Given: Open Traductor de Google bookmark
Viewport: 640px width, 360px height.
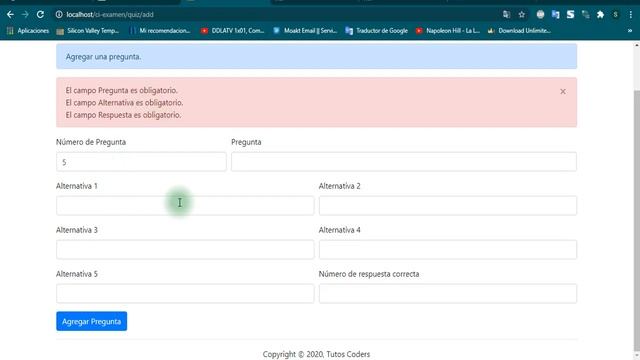Looking at the screenshot, I should [377, 31].
